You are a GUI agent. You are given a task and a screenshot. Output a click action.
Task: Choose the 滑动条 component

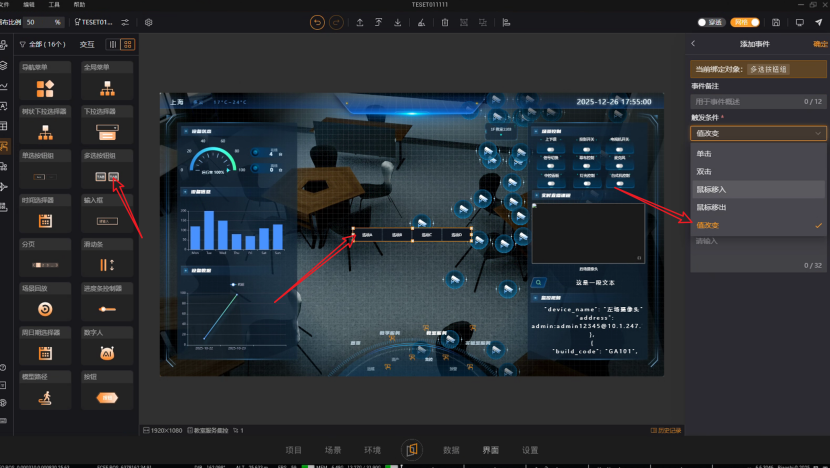click(x=107, y=258)
